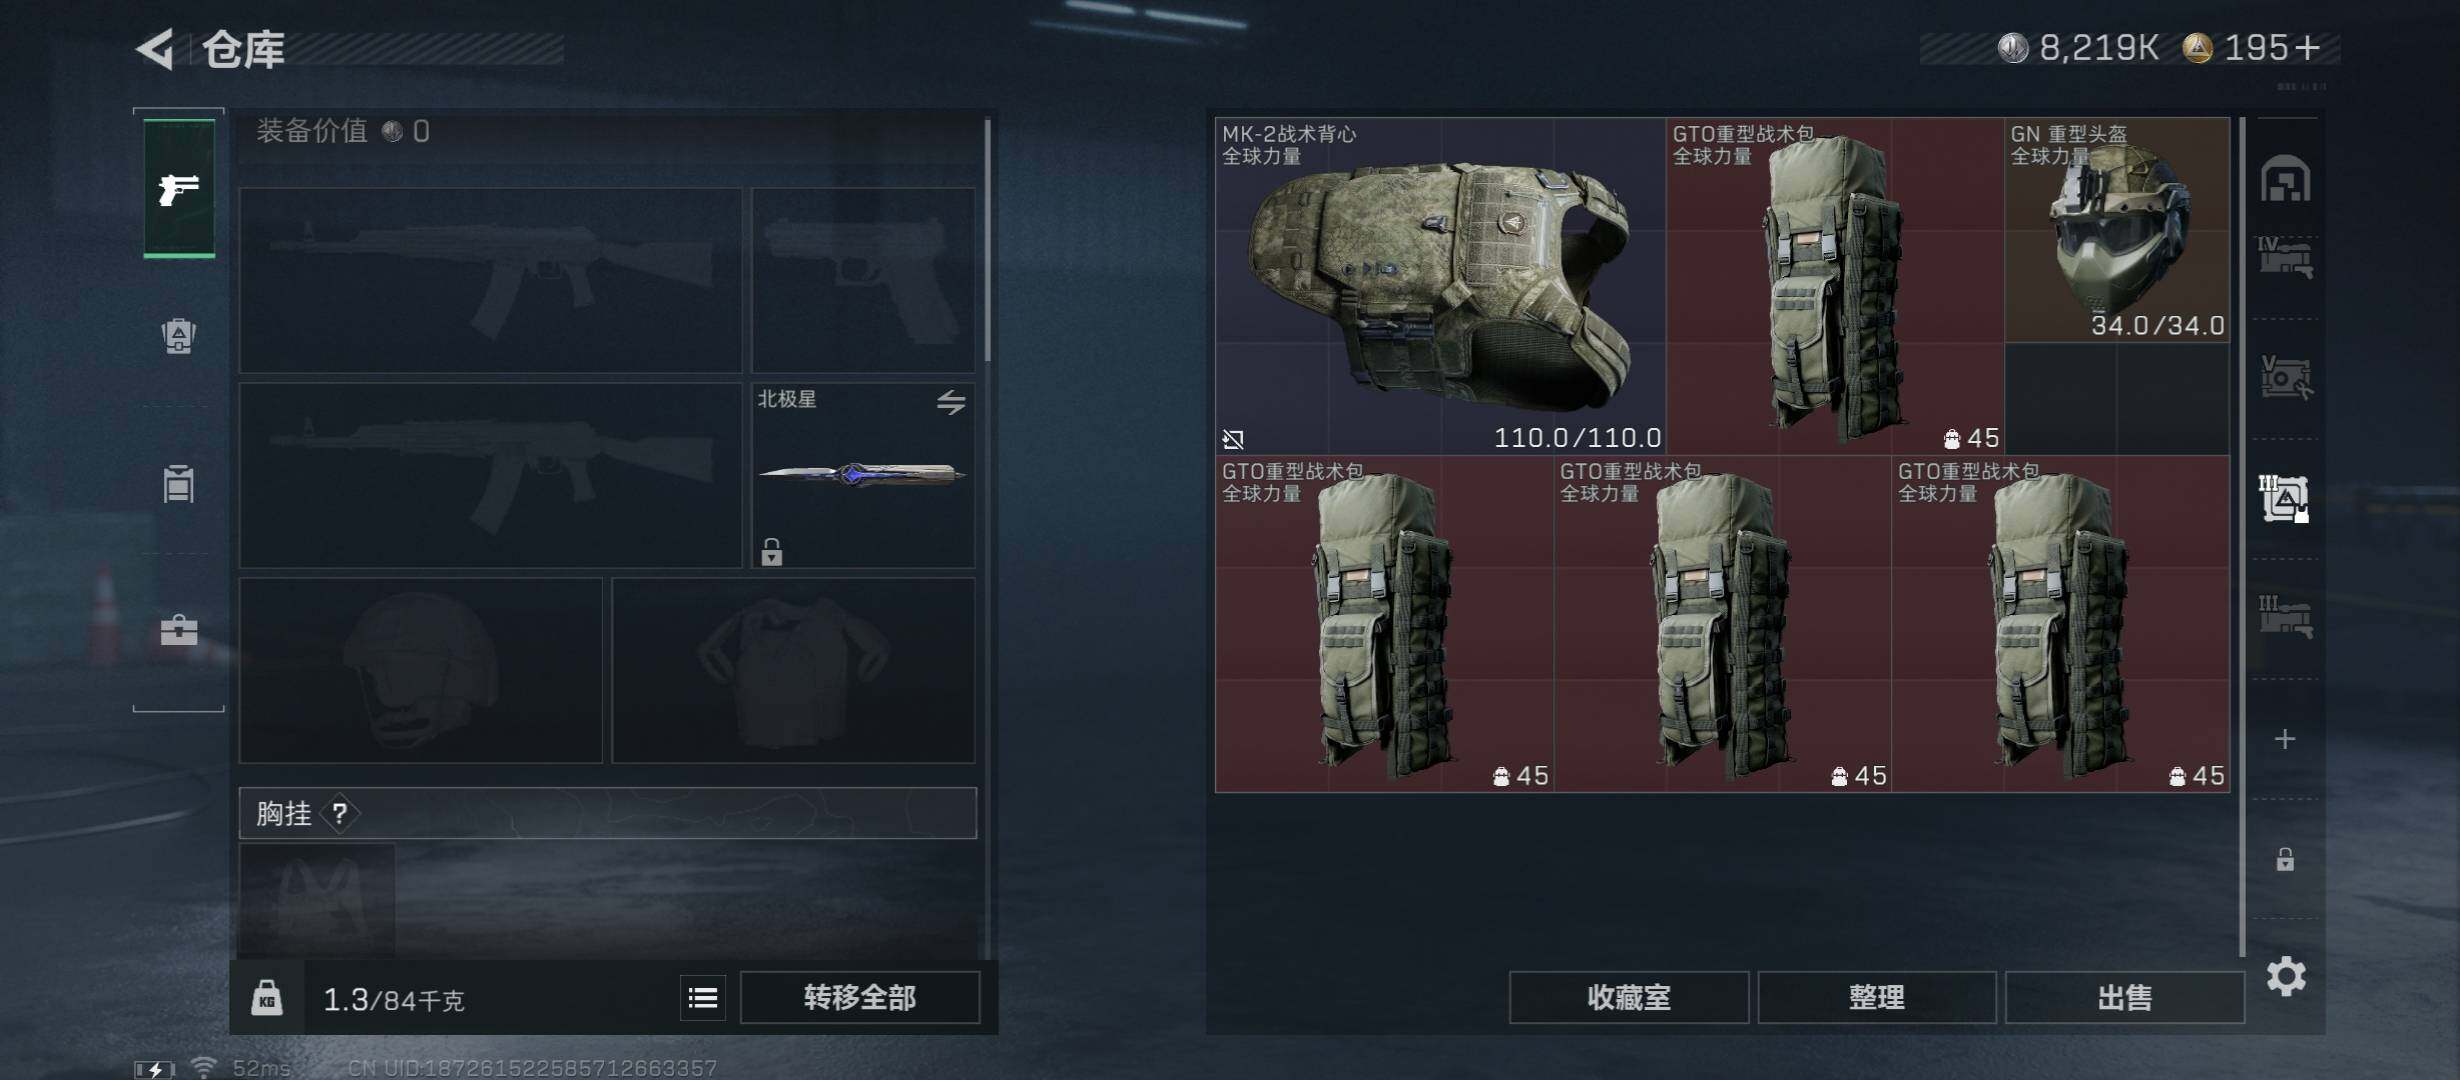Open the backpack tab in left sidebar
Screen dimensions: 2460x1080
click(x=179, y=335)
